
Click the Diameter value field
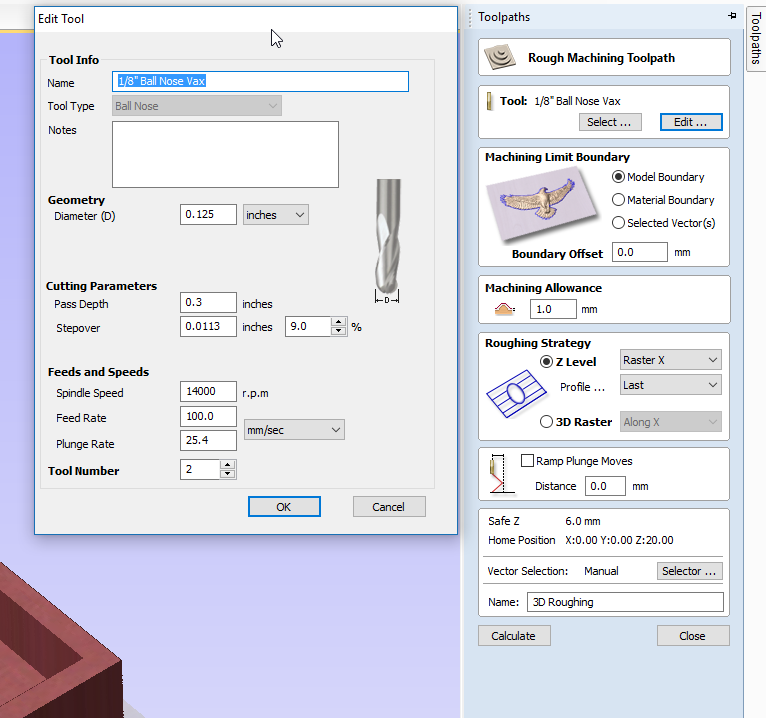[208, 214]
